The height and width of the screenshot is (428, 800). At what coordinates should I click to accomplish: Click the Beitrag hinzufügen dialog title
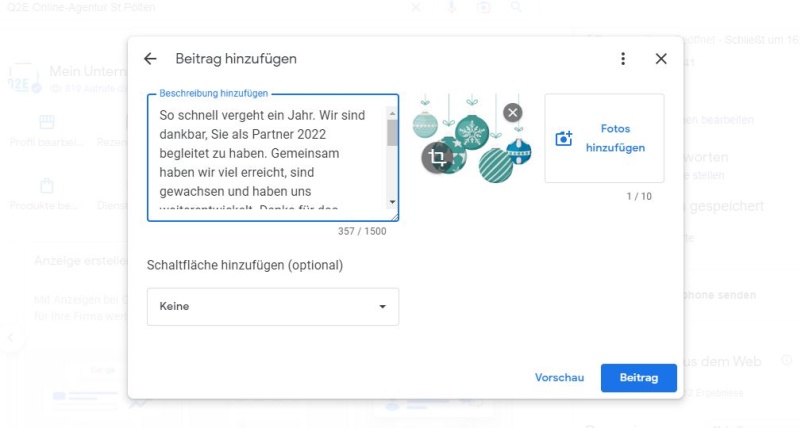(236, 59)
